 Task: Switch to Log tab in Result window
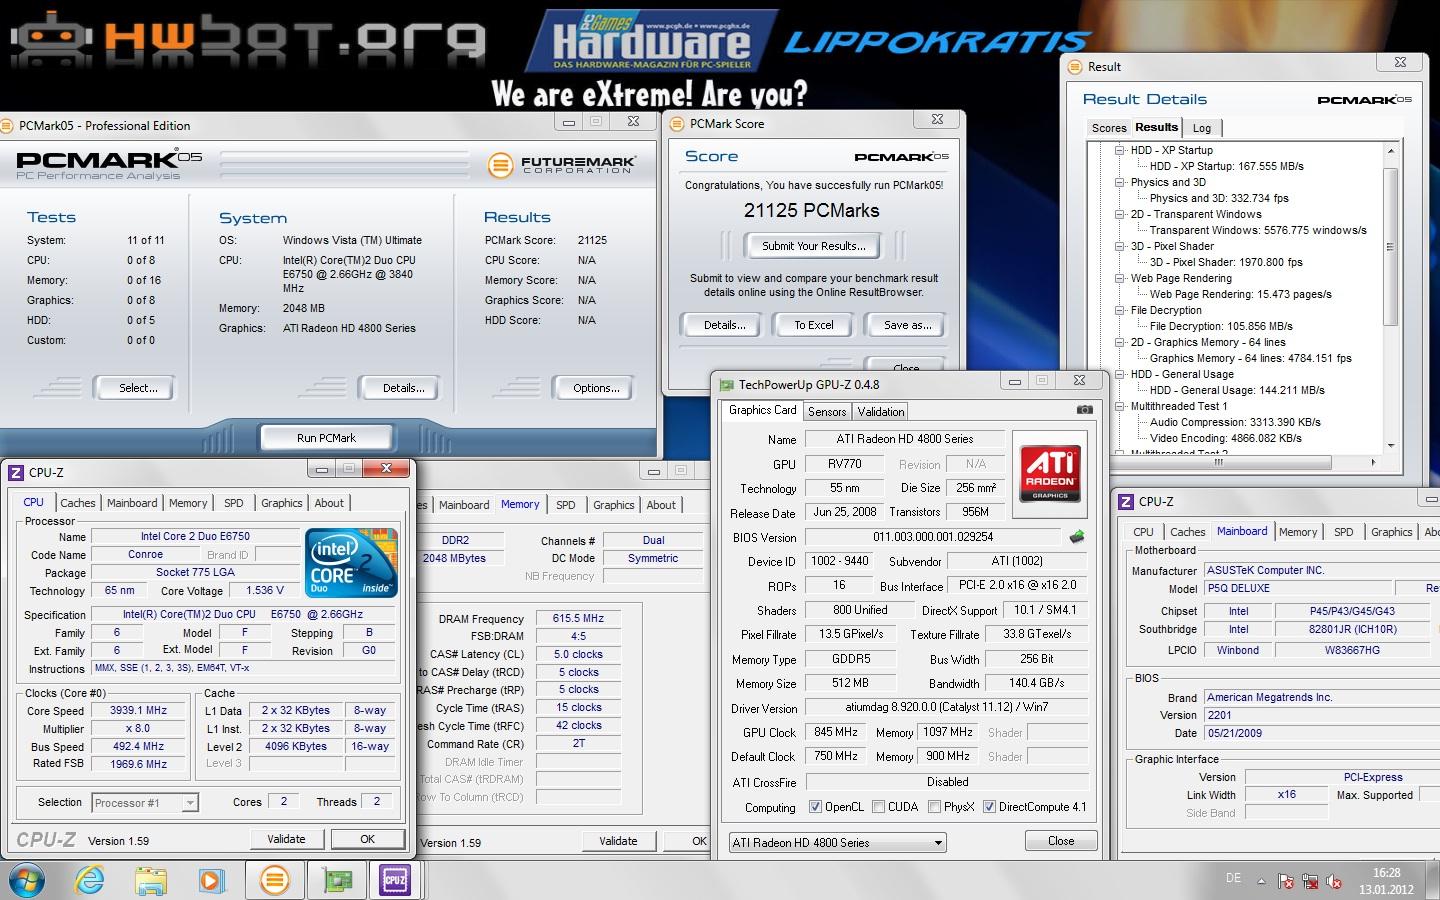[1202, 128]
